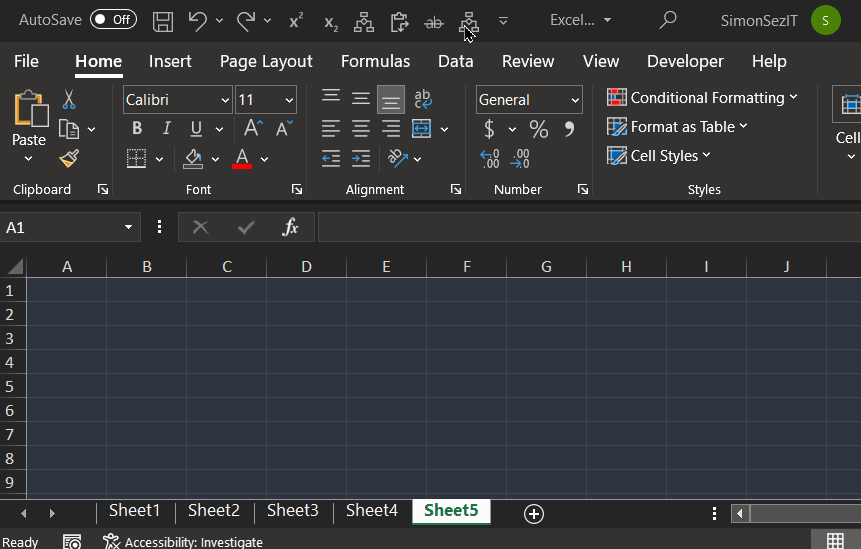Click the Strikethrough icon in title bar
861x549 pixels.
[434, 23]
